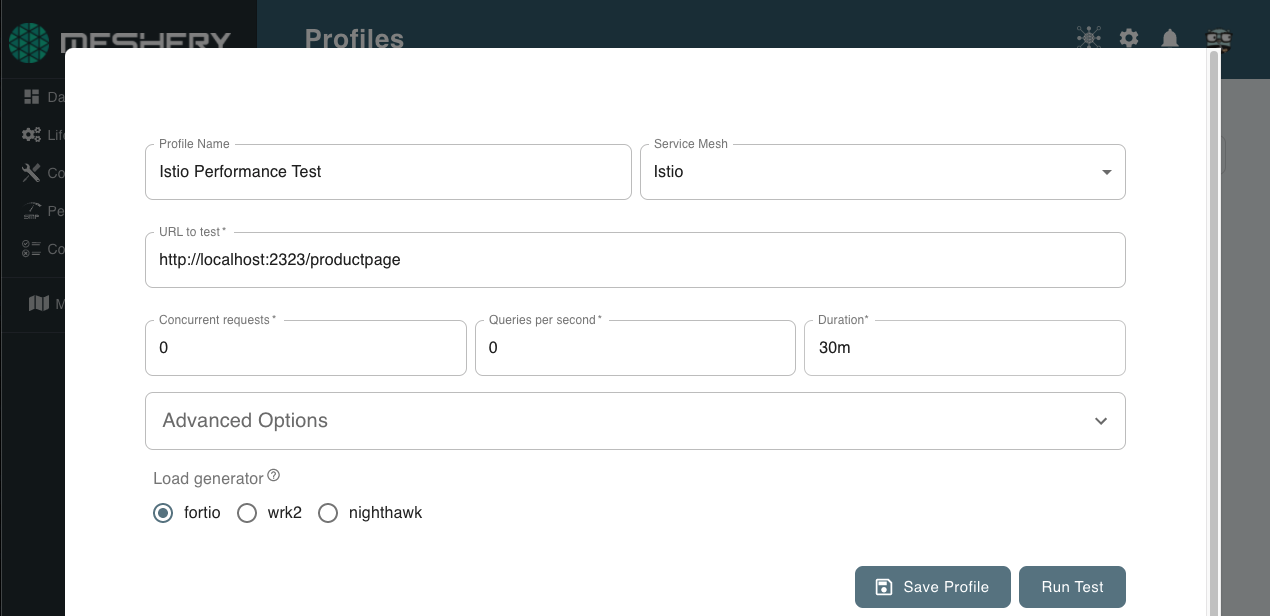Click the user avatar in the header
The width and height of the screenshot is (1270, 616).
[1218, 39]
